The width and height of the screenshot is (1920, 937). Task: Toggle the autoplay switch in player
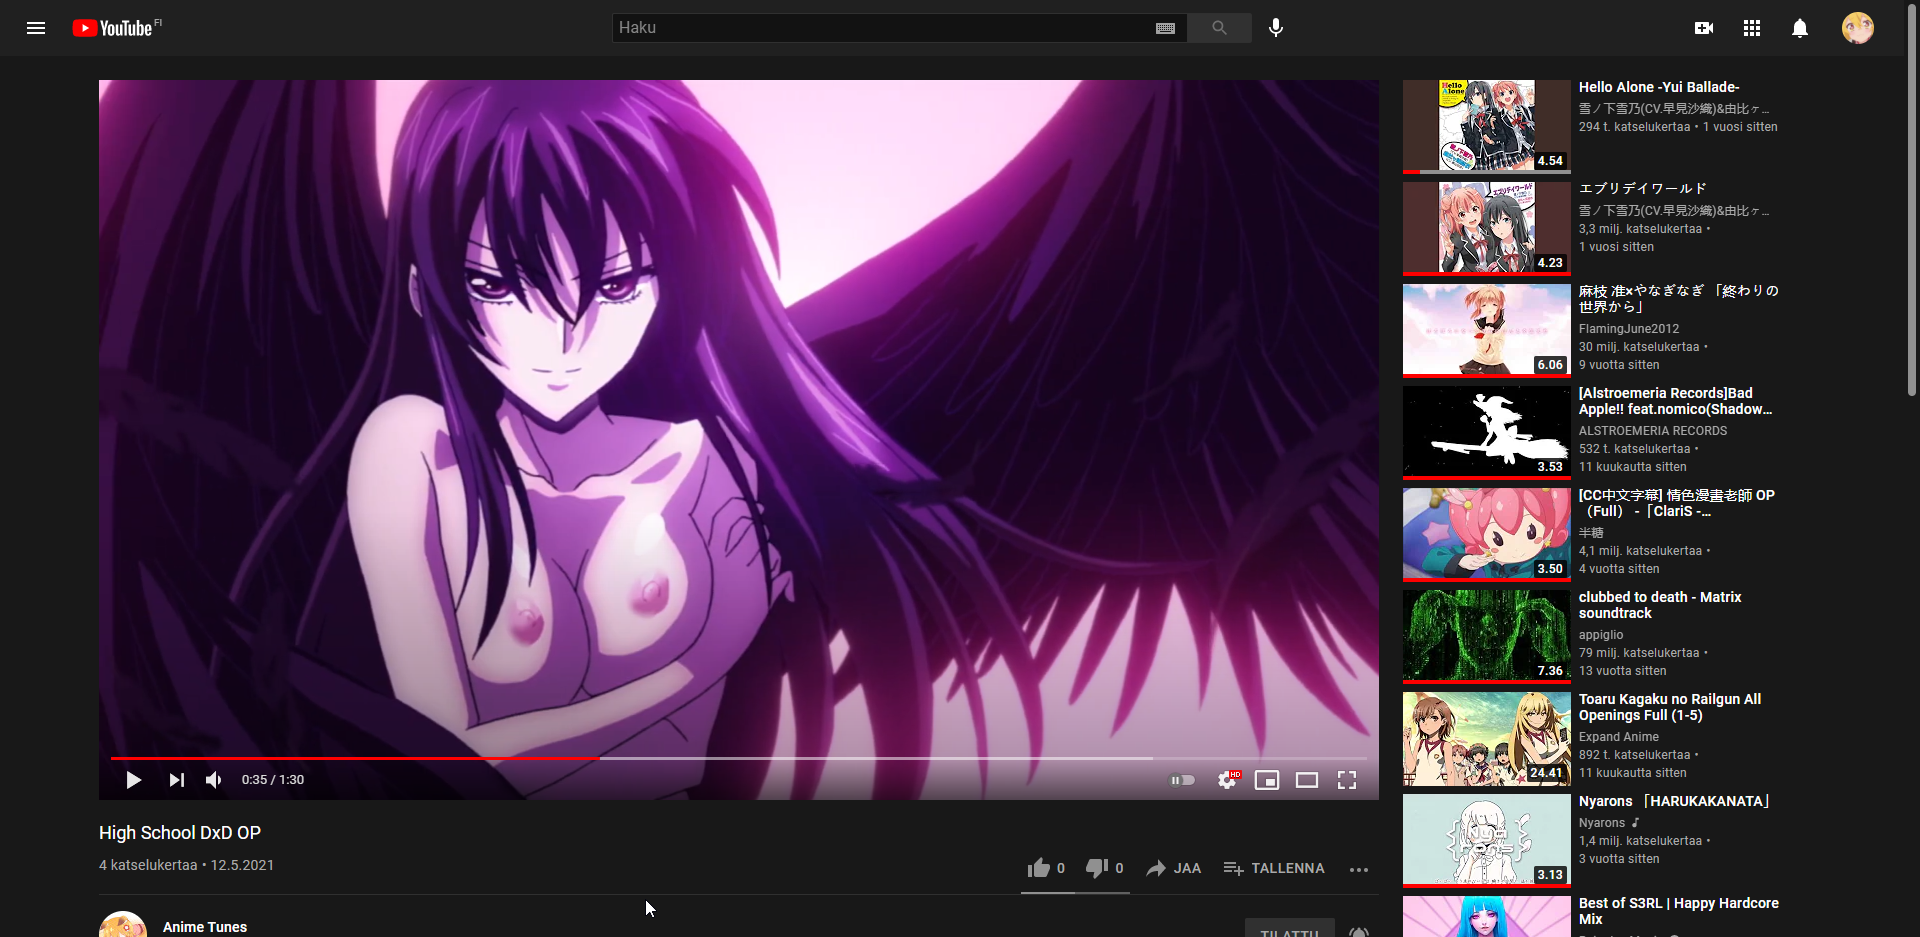coord(1183,780)
